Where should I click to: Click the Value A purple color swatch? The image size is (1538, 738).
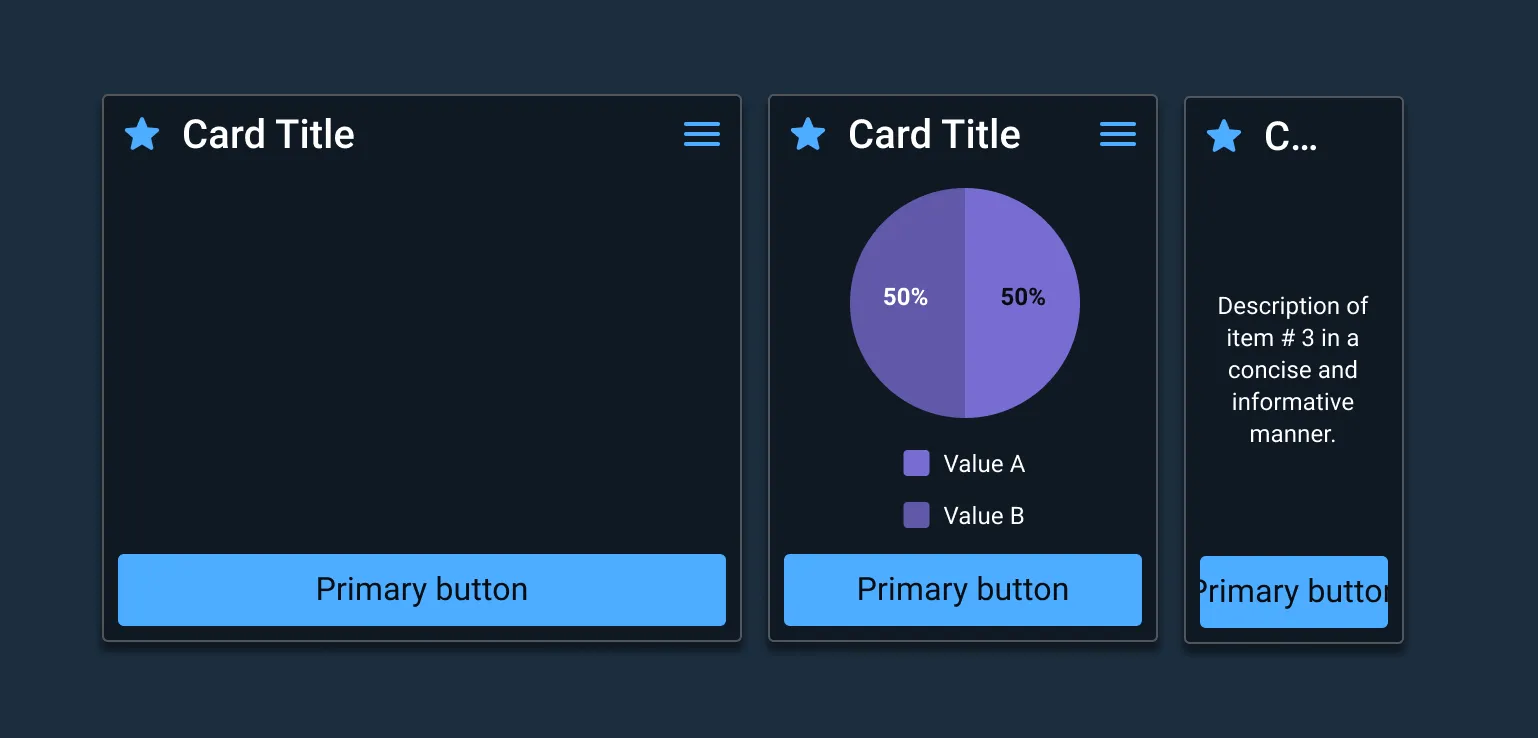(x=917, y=463)
